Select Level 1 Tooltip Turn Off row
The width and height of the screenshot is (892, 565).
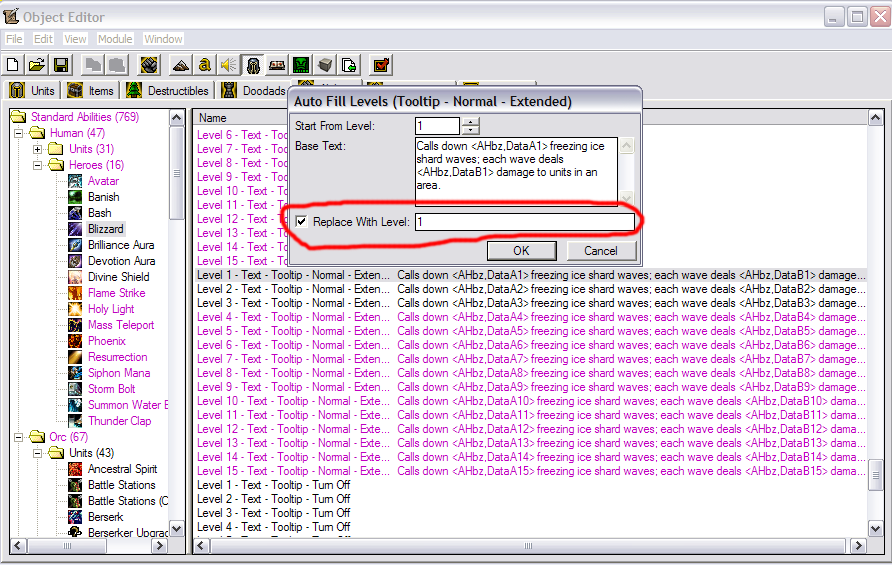pos(274,485)
